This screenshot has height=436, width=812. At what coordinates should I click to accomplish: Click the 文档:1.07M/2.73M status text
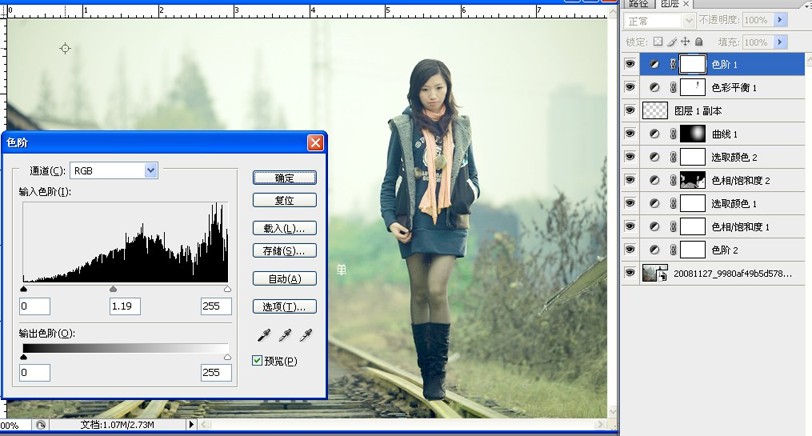[x=117, y=425]
